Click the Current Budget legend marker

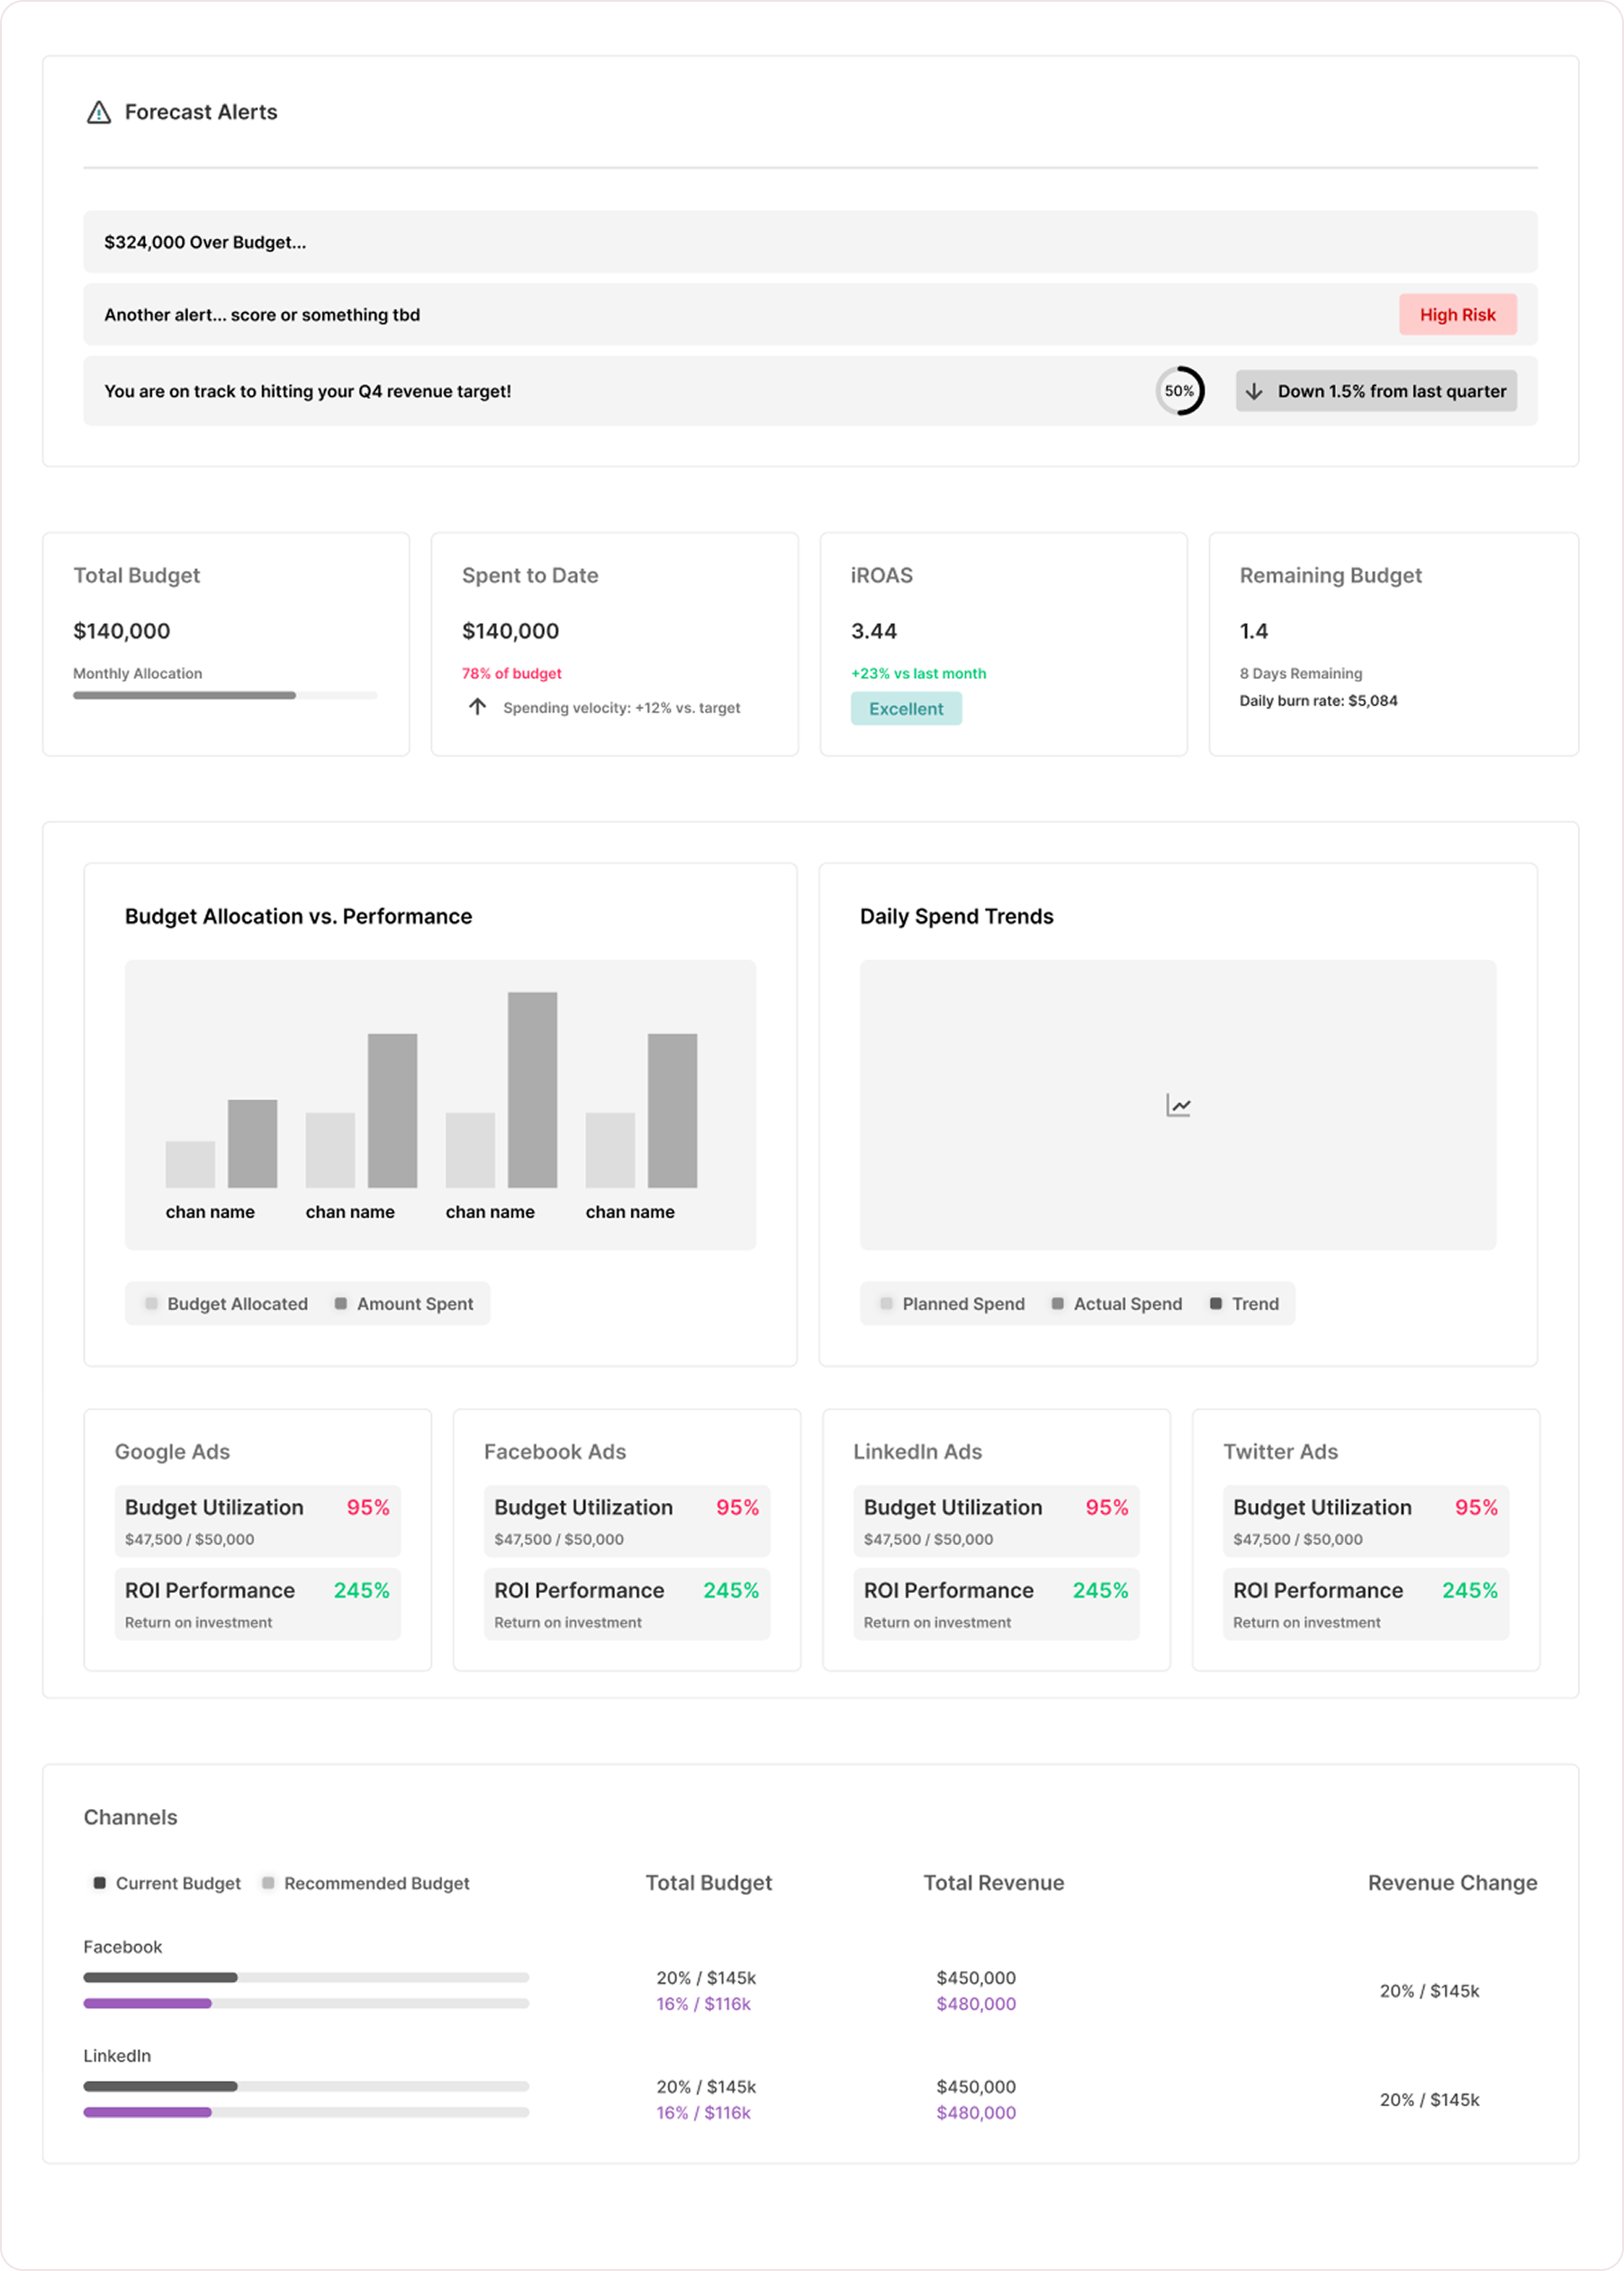click(x=99, y=1883)
